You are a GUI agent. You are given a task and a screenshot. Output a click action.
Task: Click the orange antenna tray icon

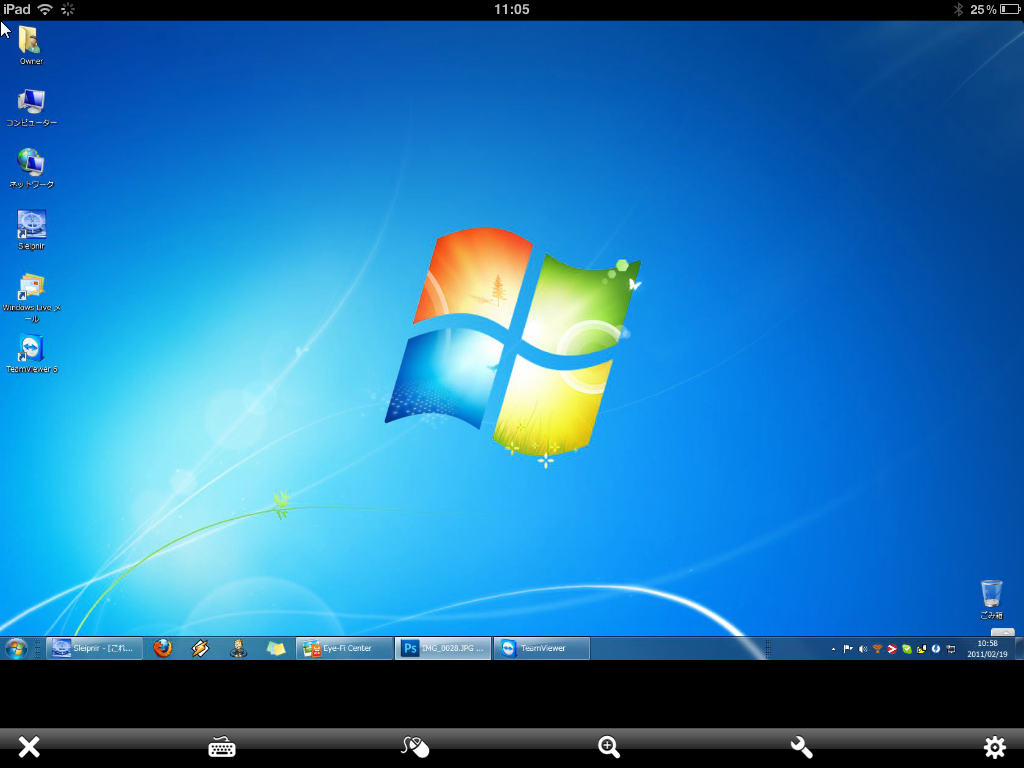[x=877, y=649]
